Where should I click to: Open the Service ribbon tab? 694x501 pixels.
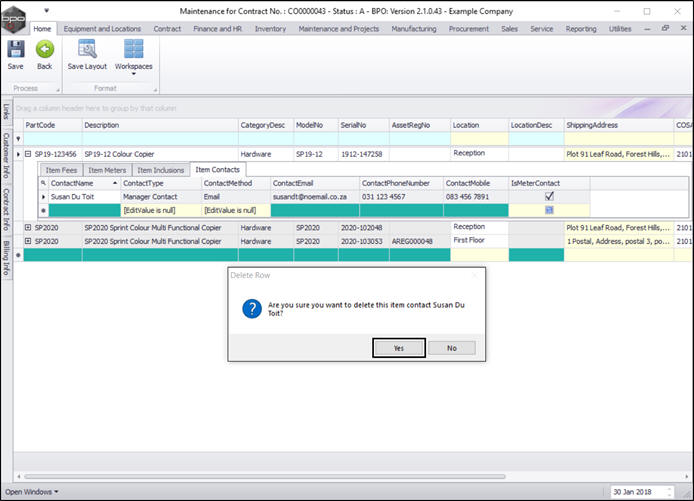[542, 29]
